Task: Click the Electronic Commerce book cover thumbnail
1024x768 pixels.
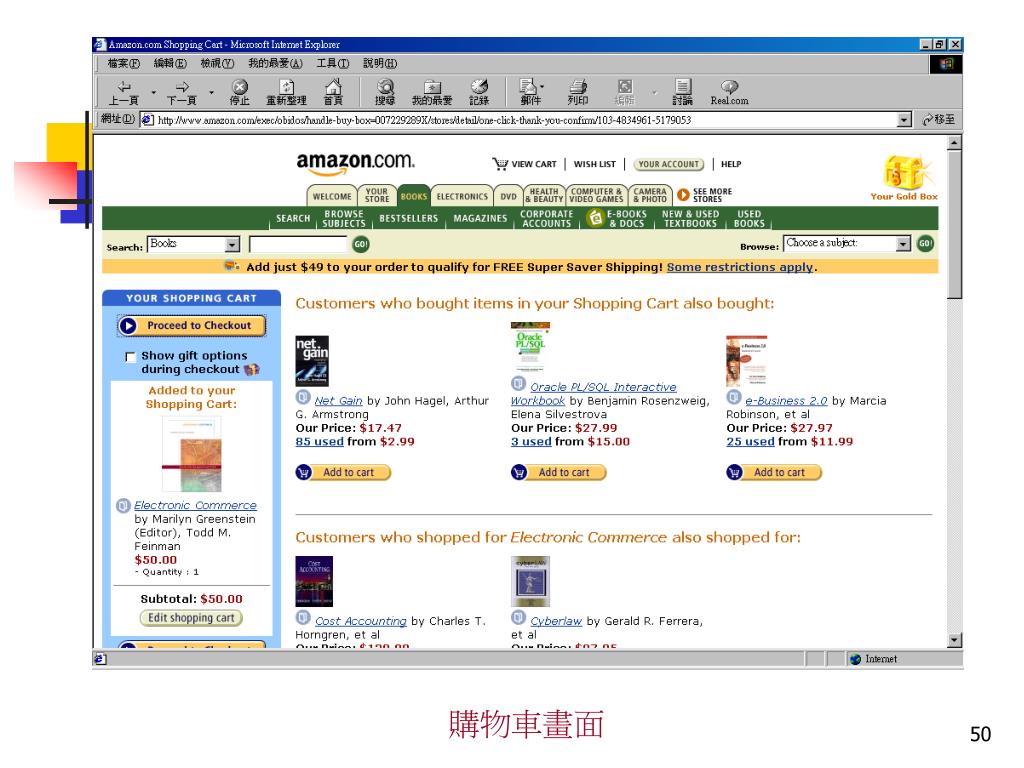Action: [x=192, y=455]
